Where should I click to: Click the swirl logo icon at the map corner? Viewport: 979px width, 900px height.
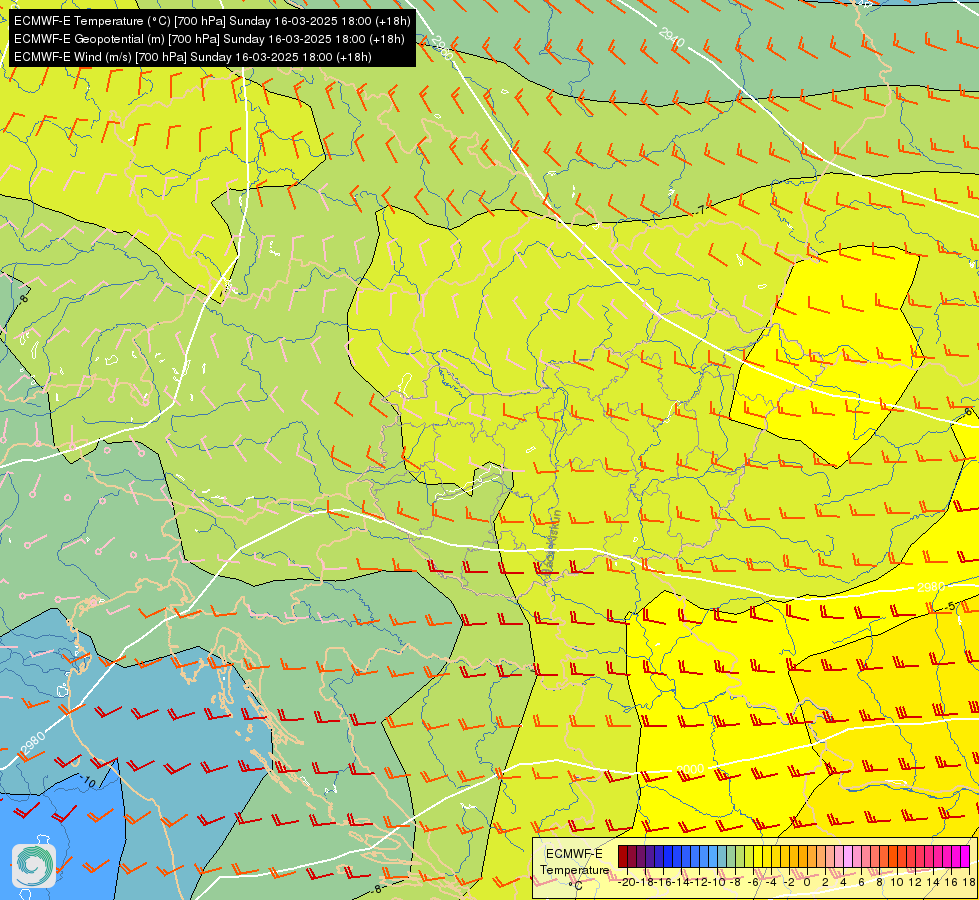point(34,866)
